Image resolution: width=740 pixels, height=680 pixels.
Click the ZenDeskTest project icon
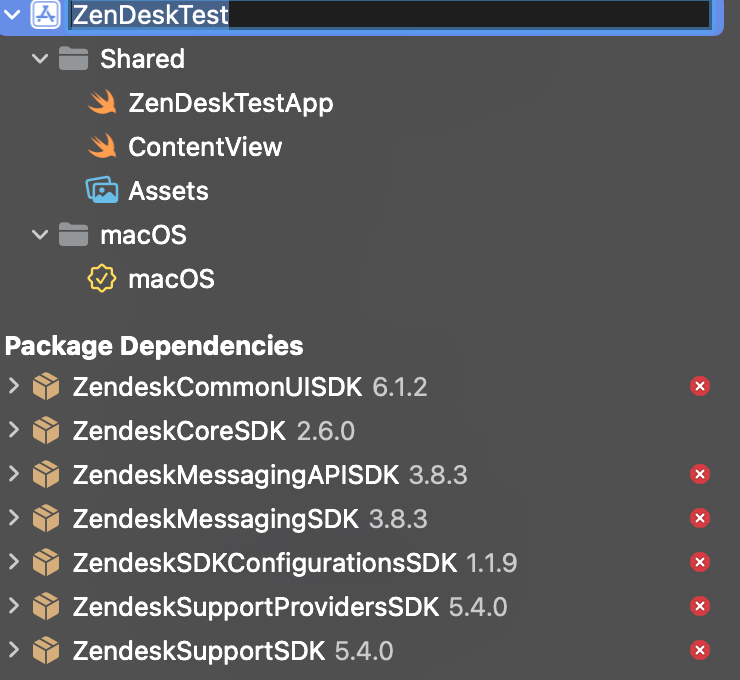45,15
